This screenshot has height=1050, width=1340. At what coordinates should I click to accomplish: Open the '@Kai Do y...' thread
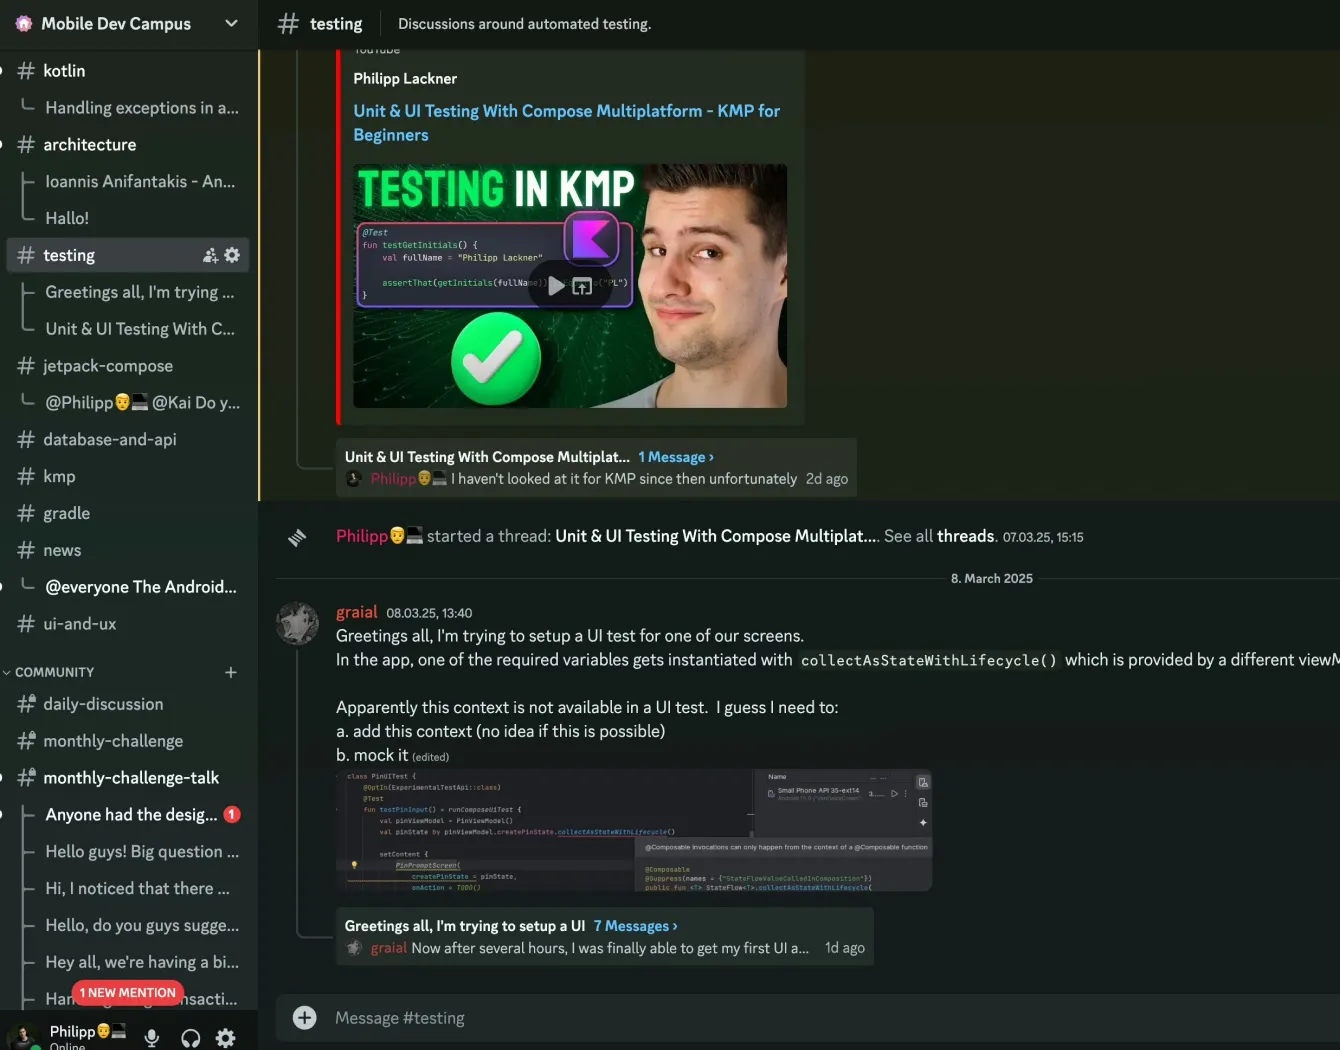pyautogui.click(x=141, y=403)
